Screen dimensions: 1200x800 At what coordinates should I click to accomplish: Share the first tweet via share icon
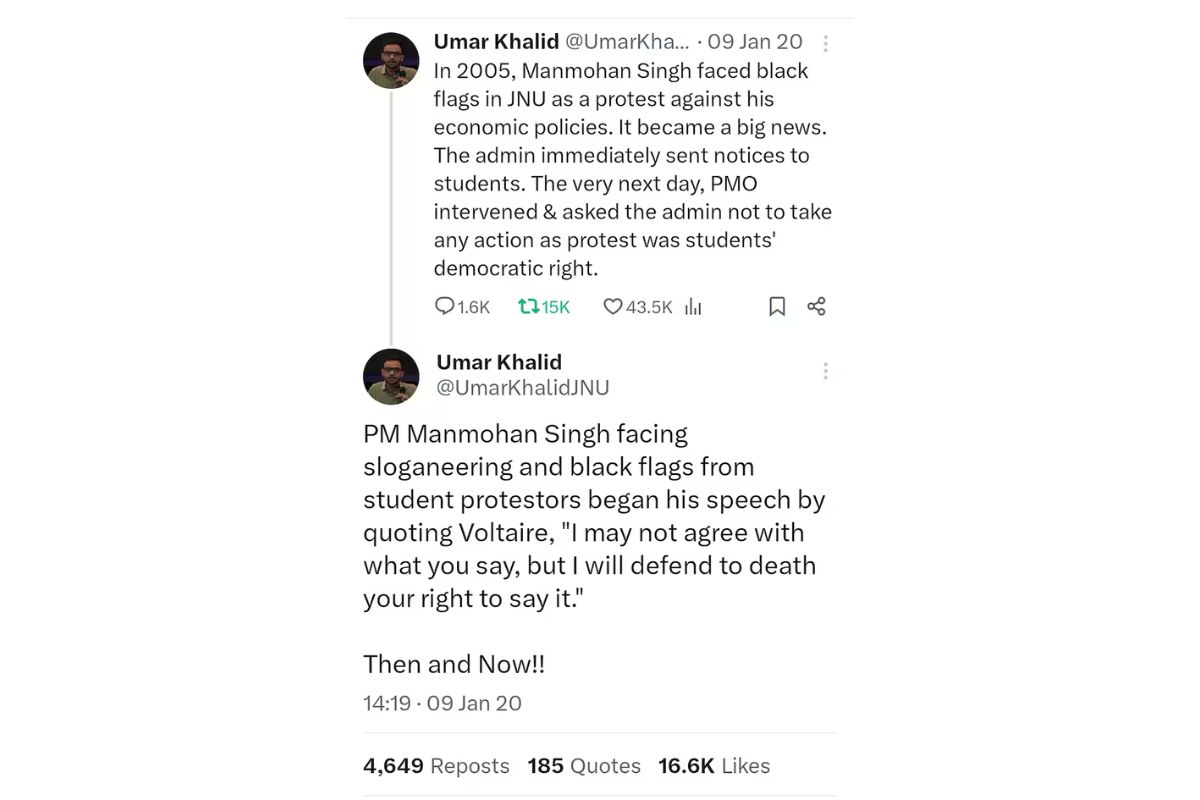coord(816,307)
